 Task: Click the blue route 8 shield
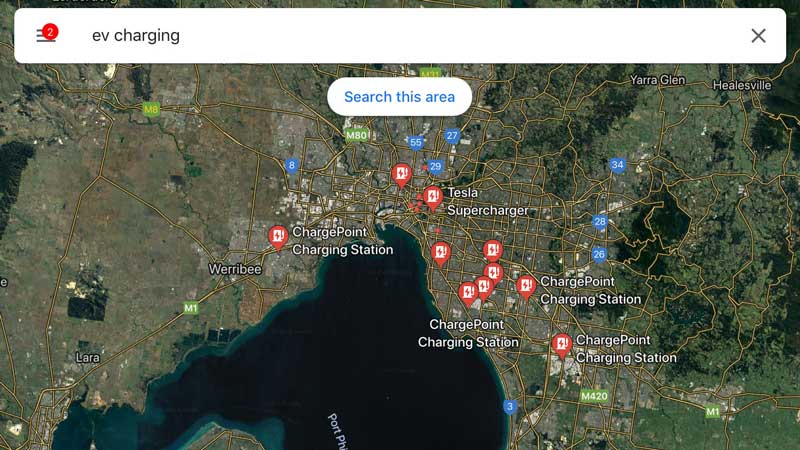291,165
